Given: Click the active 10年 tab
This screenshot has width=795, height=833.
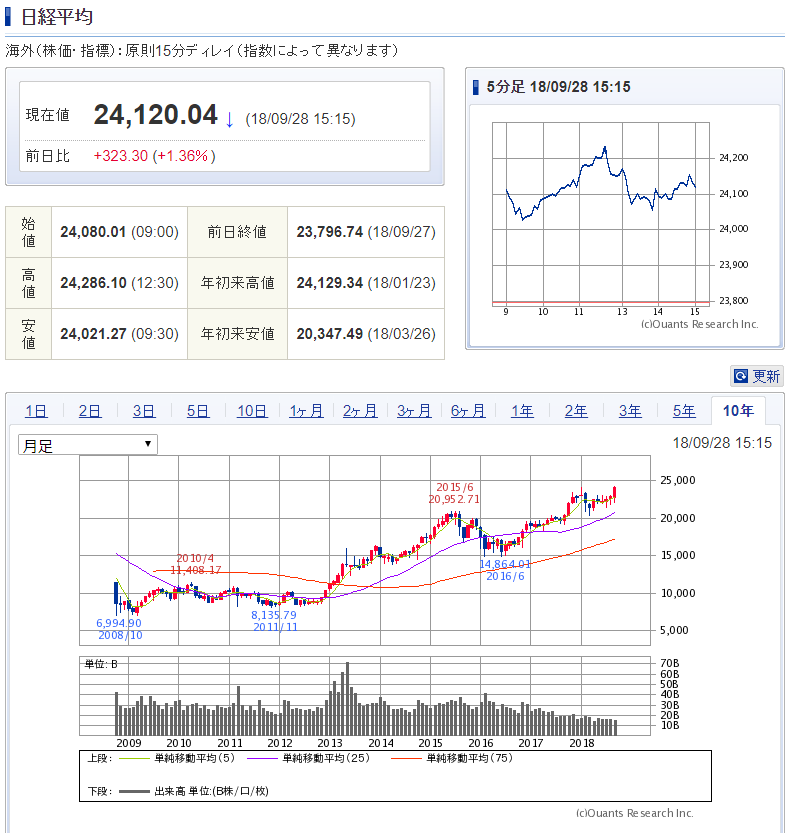Looking at the screenshot, I should coord(738,411).
